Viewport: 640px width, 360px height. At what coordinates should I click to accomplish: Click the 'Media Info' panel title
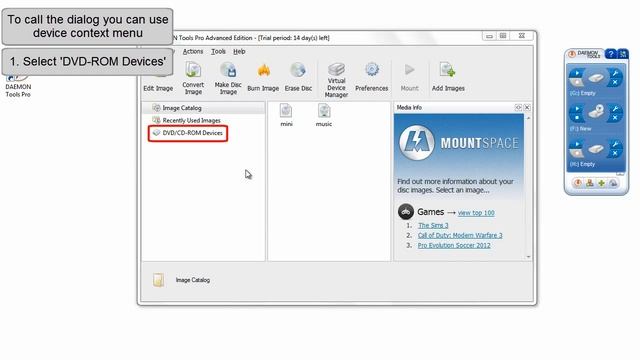click(x=409, y=107)
